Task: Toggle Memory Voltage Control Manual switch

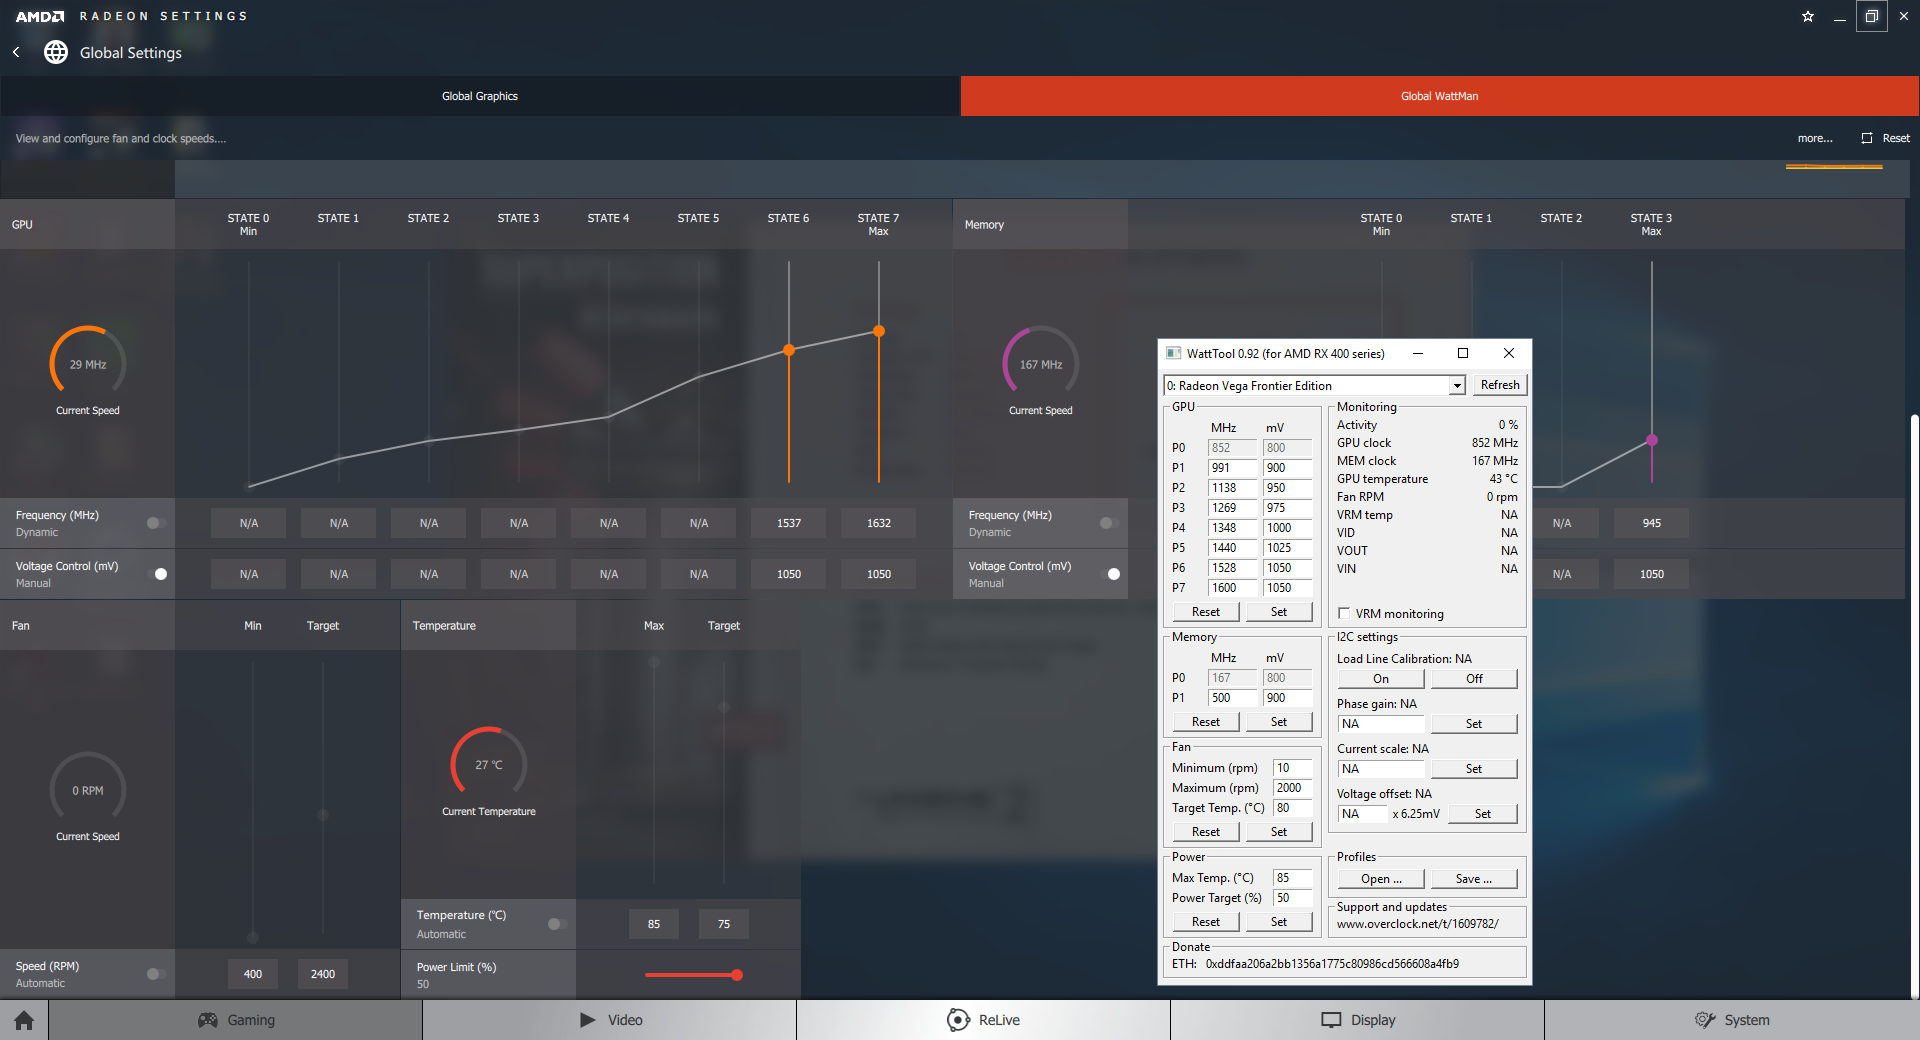Action: (1109, 574)
